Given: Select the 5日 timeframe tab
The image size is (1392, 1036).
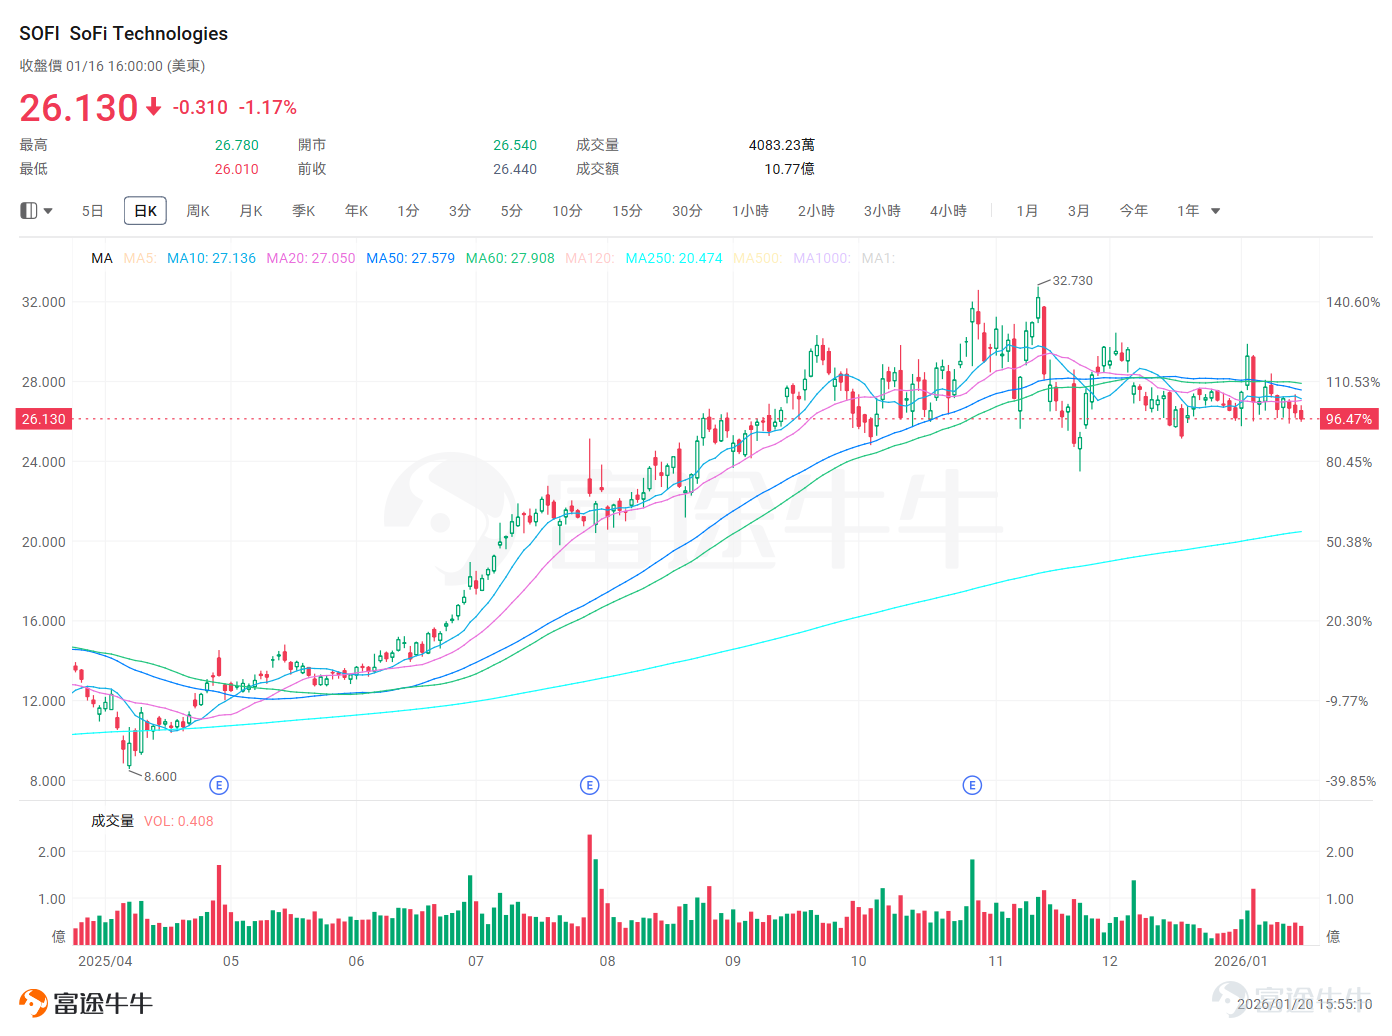Looking at the screenshot, I should click(92, 211).
